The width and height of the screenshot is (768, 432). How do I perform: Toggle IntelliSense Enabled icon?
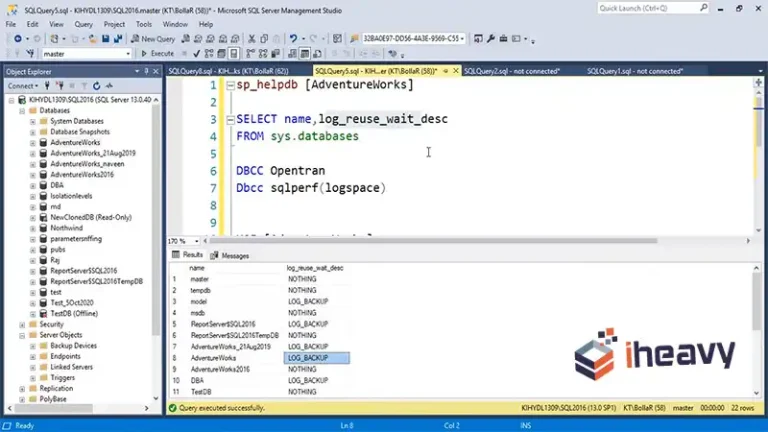click(x=234, y=54)
